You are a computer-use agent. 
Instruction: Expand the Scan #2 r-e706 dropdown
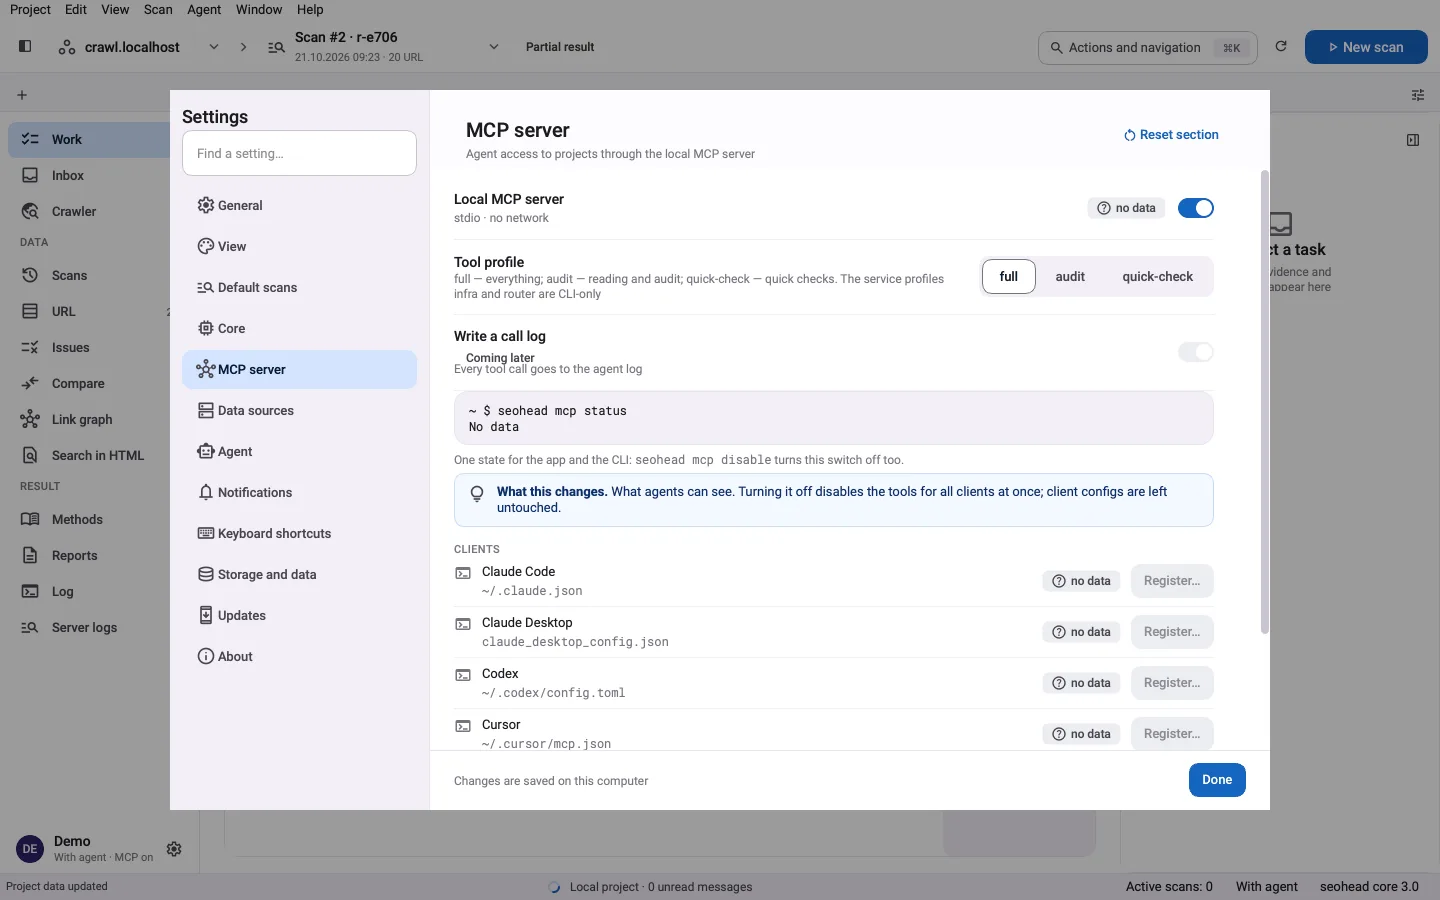pos(493,47)
